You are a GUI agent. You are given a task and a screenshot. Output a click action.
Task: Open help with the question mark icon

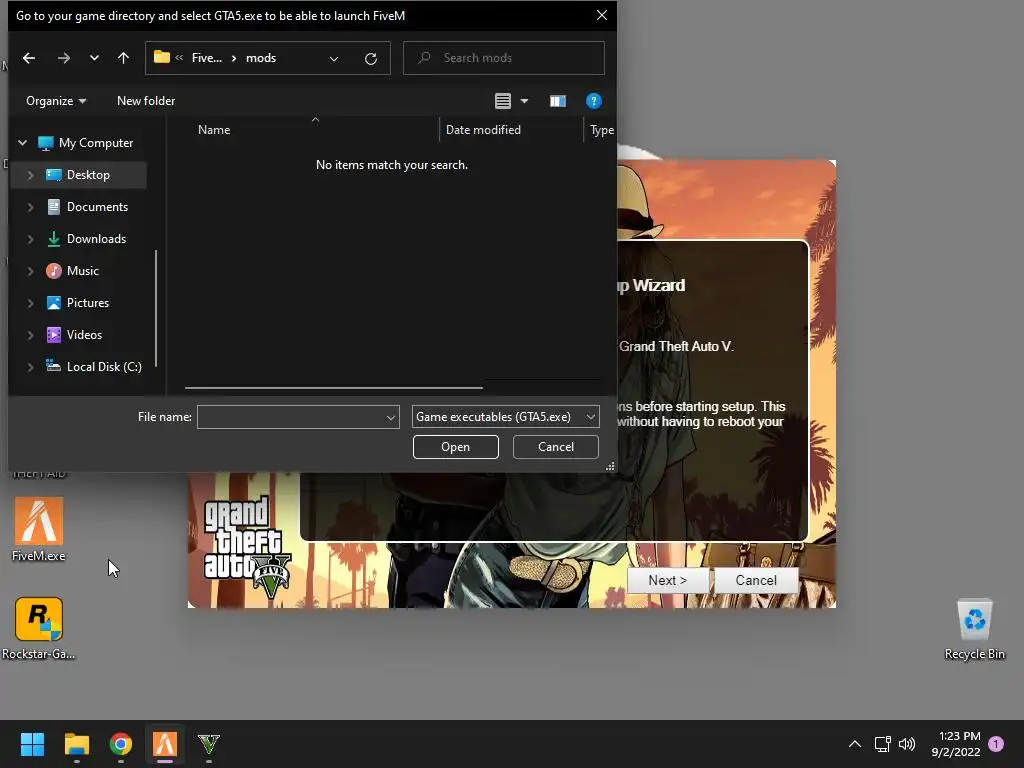594,101
